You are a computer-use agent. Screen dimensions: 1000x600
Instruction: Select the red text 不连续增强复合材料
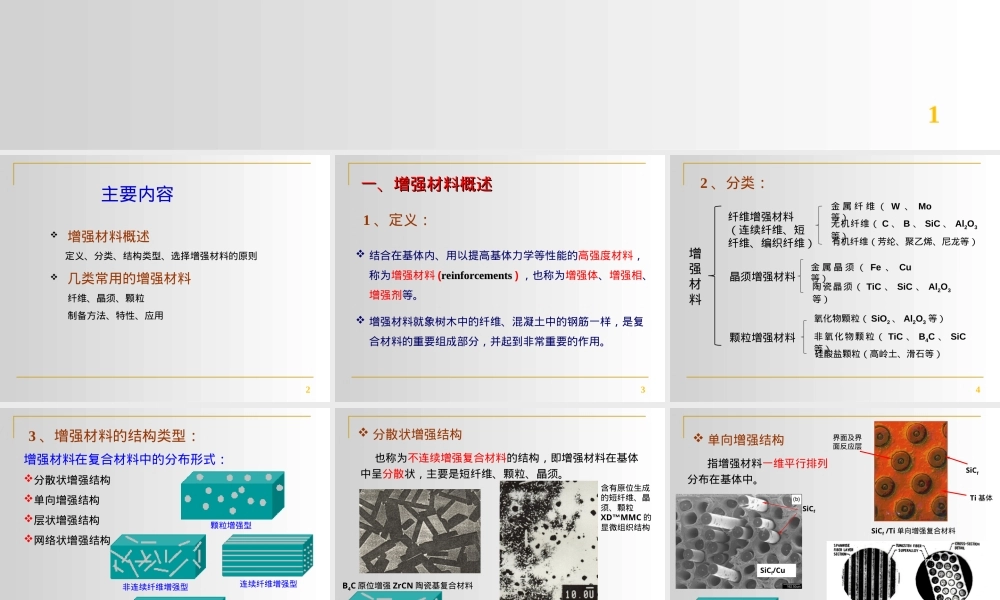click(457, 458)
